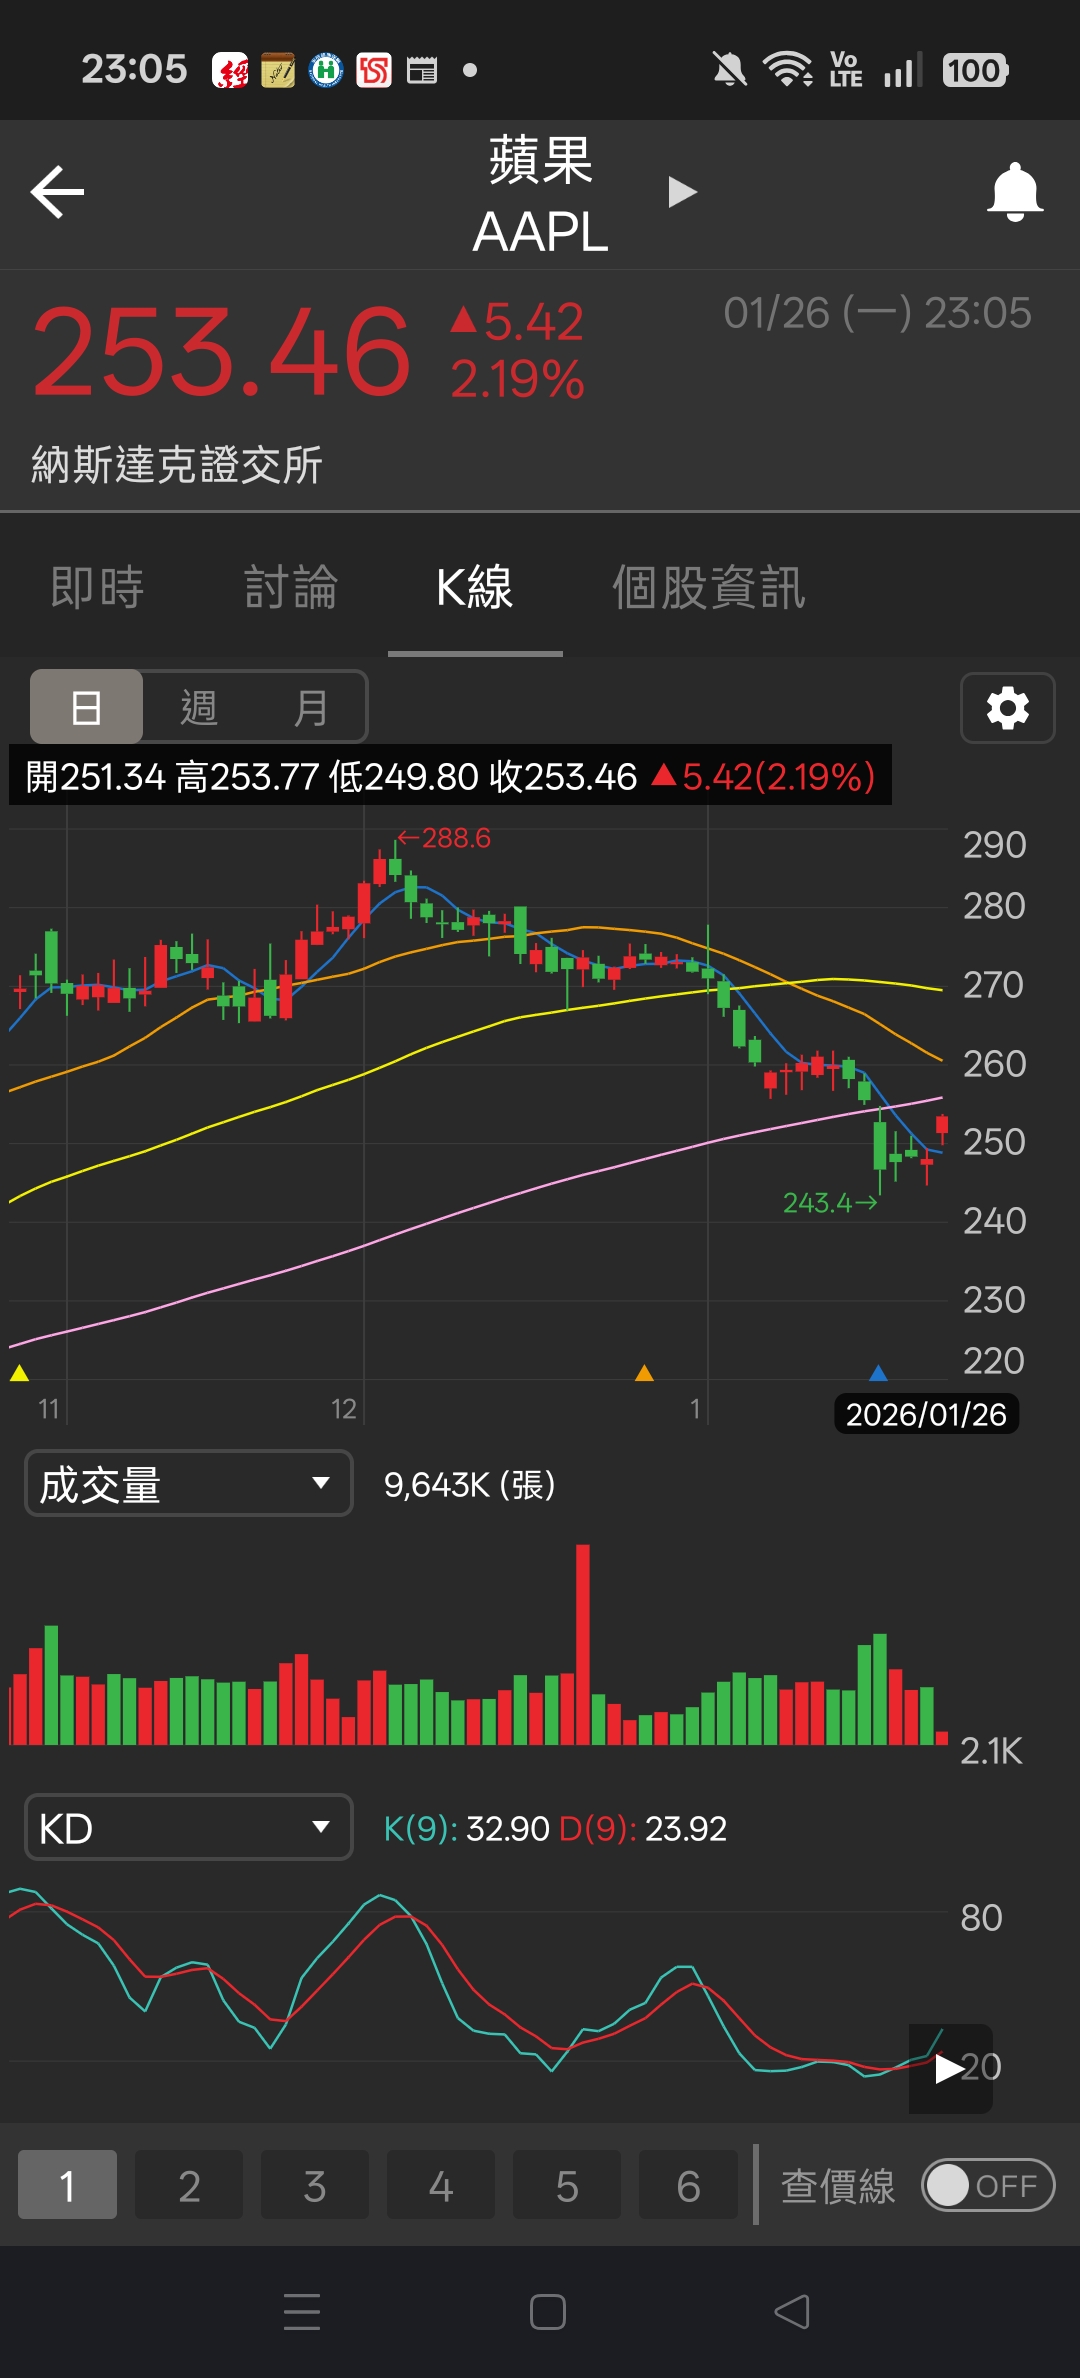Viewport: 1080px width, 2378px height.
Task: Tap blue triangle marker on chart axis
Action: (x=878, y=1372)
